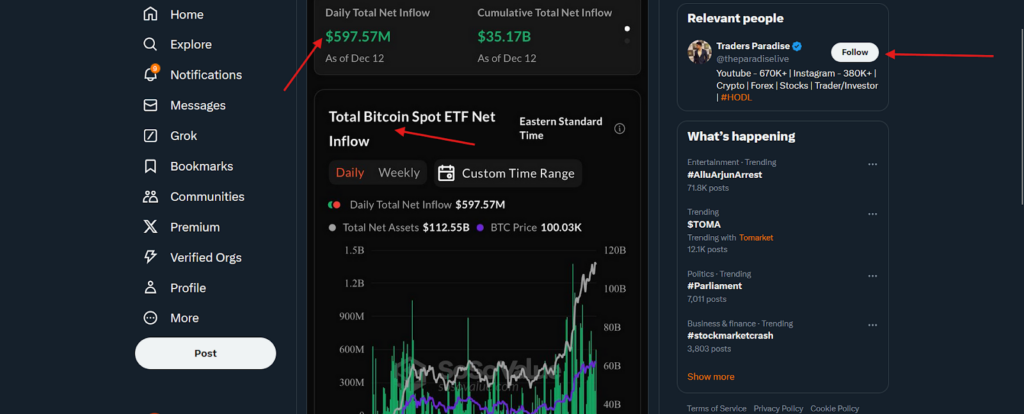
Task: Click the Relevant people heading
Action: [x=735, y=18]
